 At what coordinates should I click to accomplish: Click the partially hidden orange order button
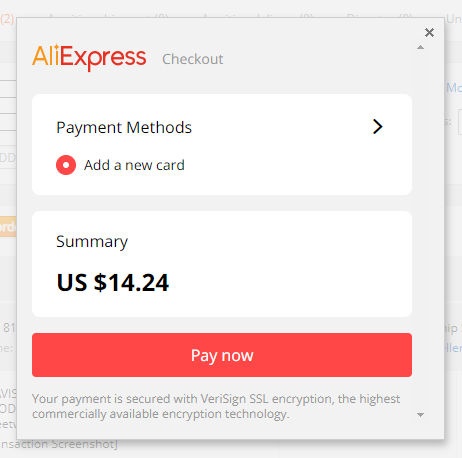[x=8, y=227]
